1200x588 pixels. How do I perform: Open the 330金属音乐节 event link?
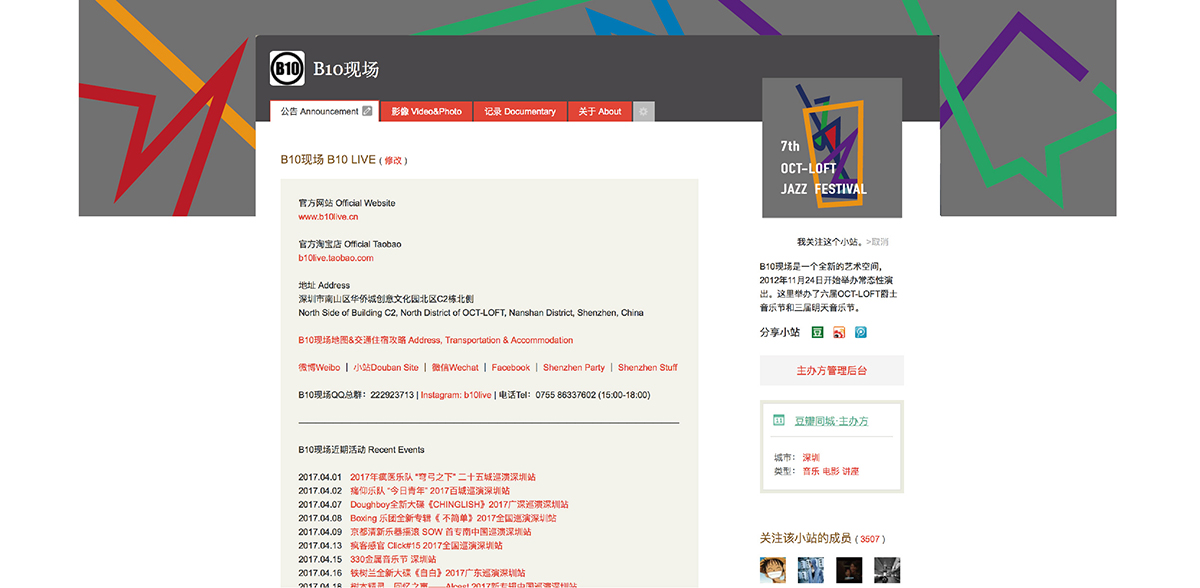coord(393,560)
